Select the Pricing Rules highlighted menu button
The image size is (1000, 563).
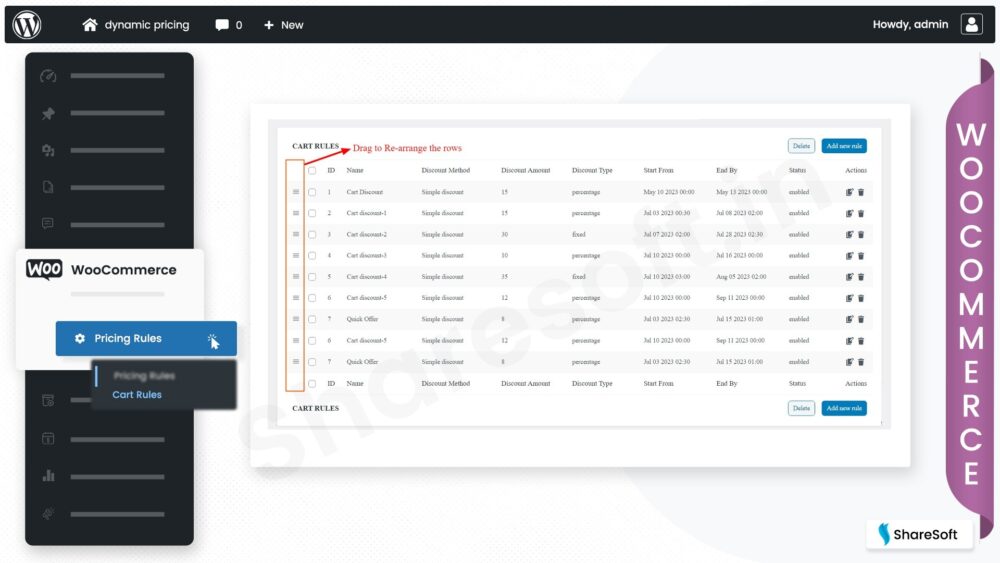coord(146,339)
